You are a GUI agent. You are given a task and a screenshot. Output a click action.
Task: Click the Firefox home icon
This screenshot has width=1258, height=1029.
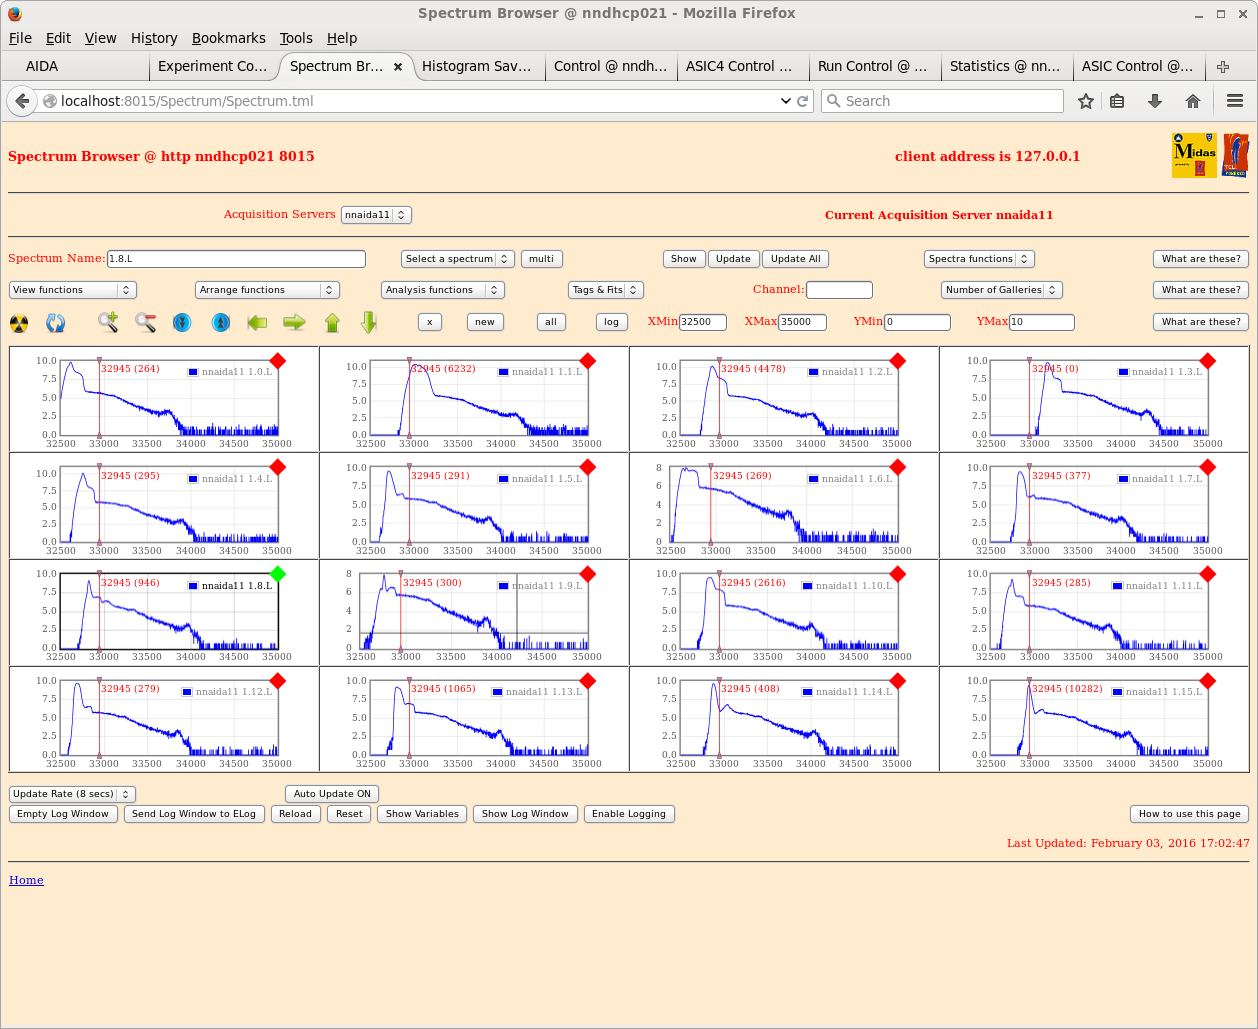(1193, 101)
